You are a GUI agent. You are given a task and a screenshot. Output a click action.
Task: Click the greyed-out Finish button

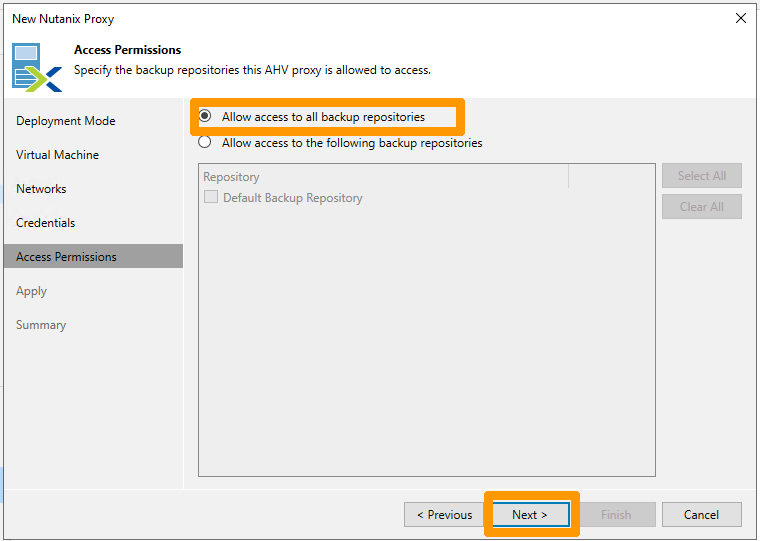616,514
